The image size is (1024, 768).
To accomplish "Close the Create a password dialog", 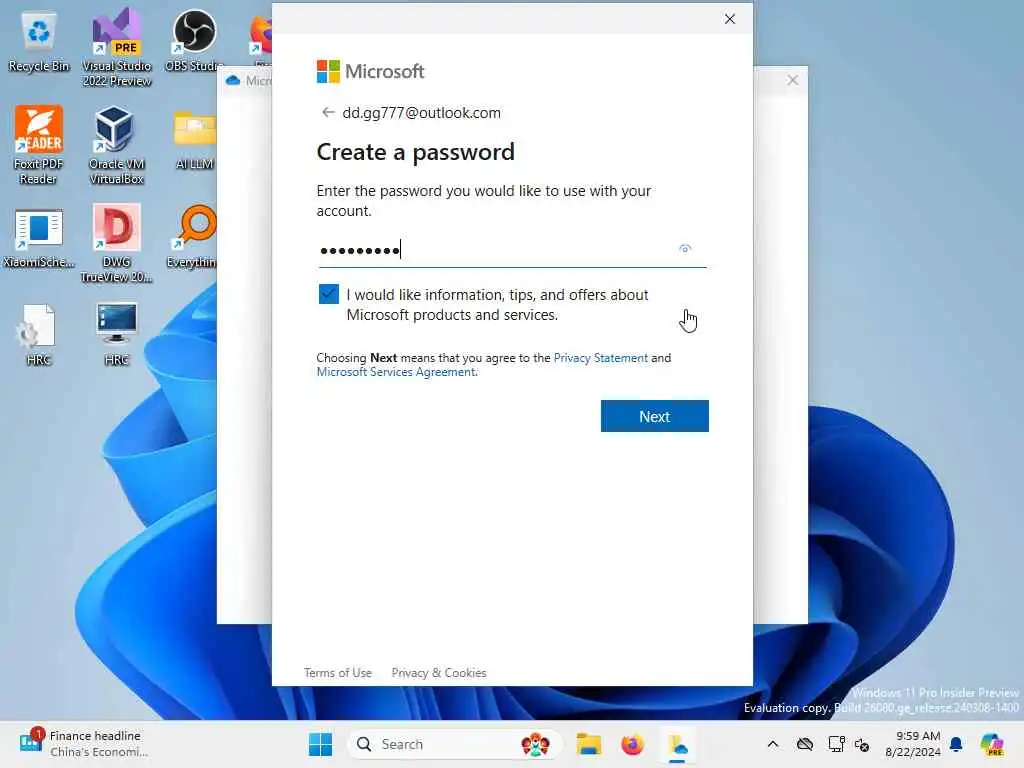I will [x=729, y=19].
